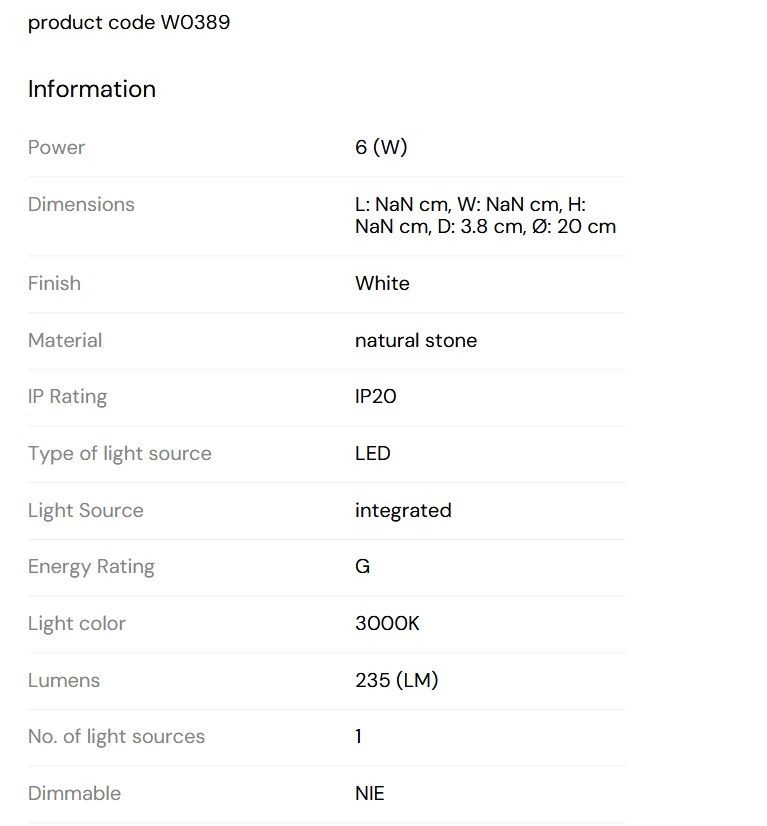The width and height of the screenshot is (767, 826).
Task: Select the White finish value
Action: point(382,283)
